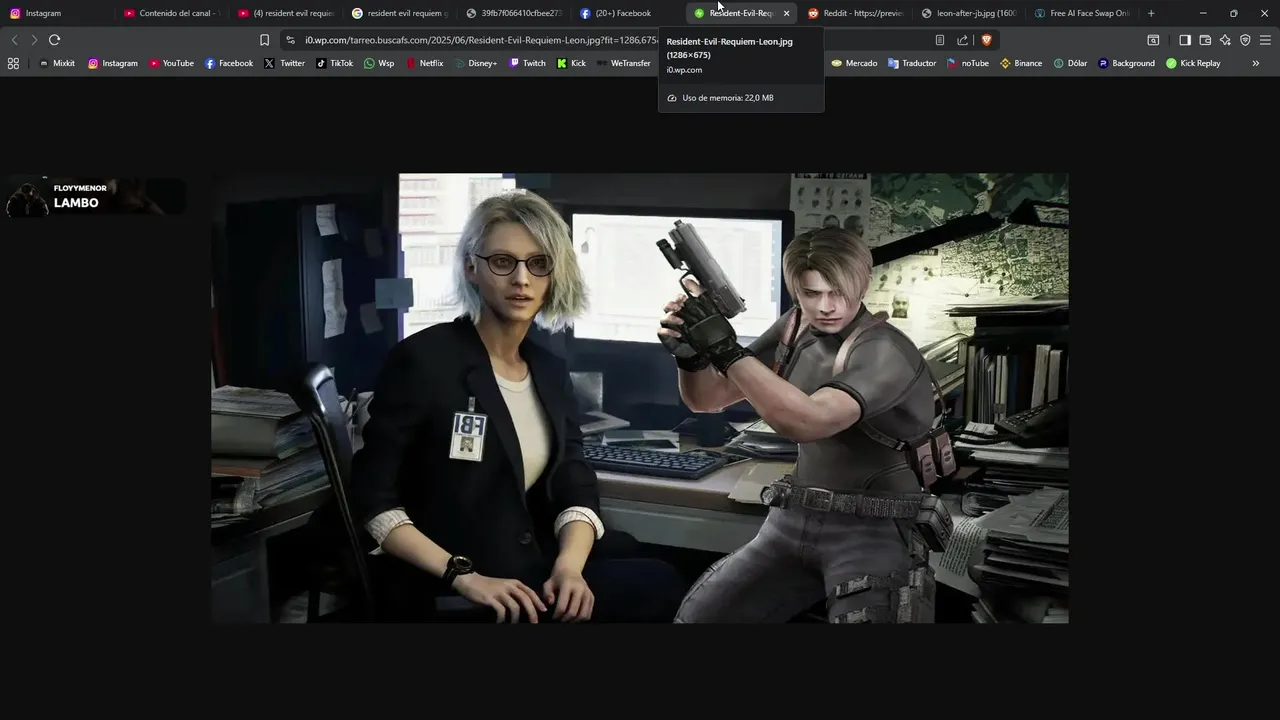Open the Background bookmark
This screenshot has width=1280, height=720.
[x=1126, y=63]
